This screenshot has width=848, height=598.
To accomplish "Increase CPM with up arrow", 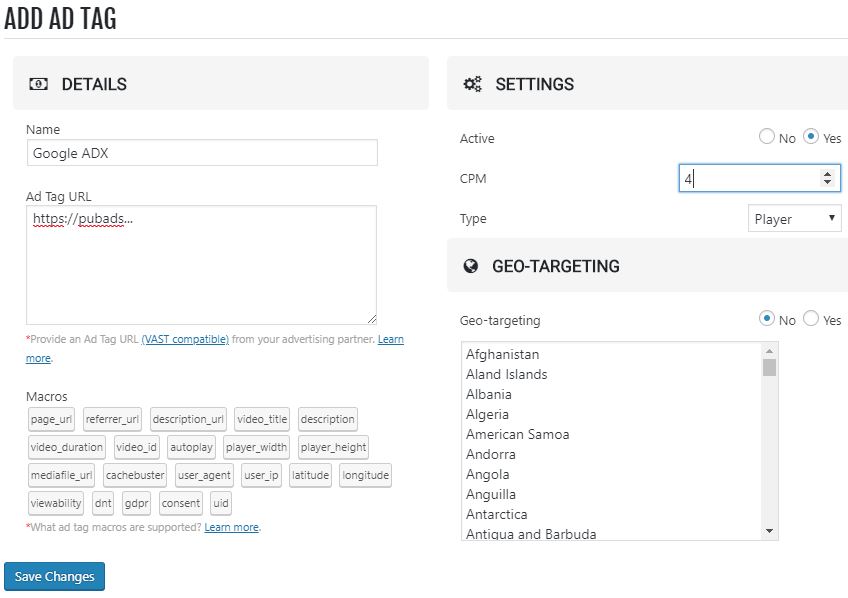I will (x=827, y=174).
